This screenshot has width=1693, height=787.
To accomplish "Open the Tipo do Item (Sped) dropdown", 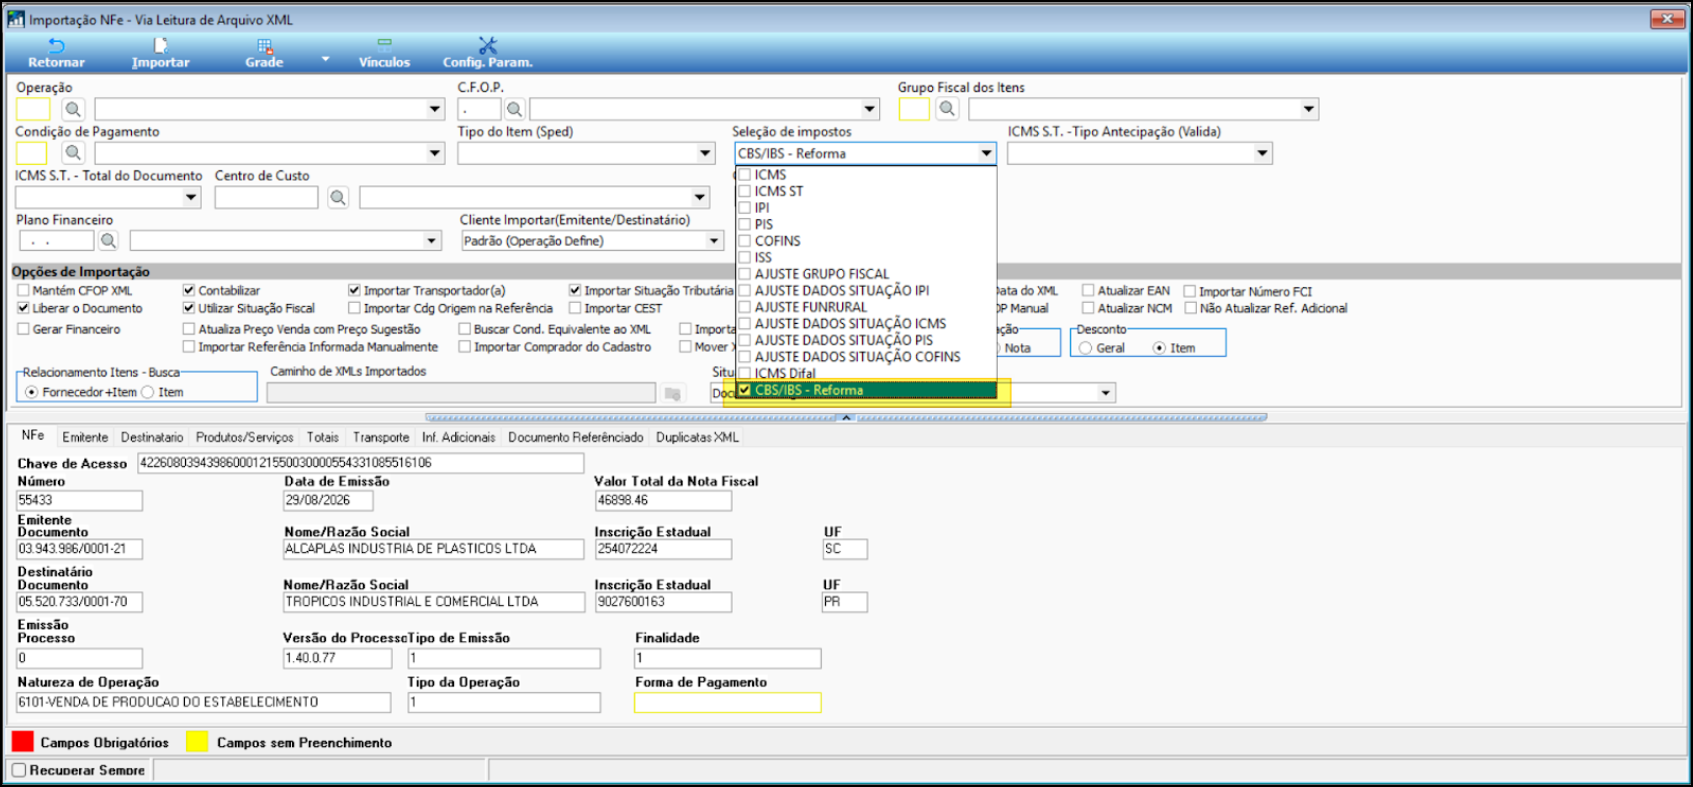I will point(706,153).
